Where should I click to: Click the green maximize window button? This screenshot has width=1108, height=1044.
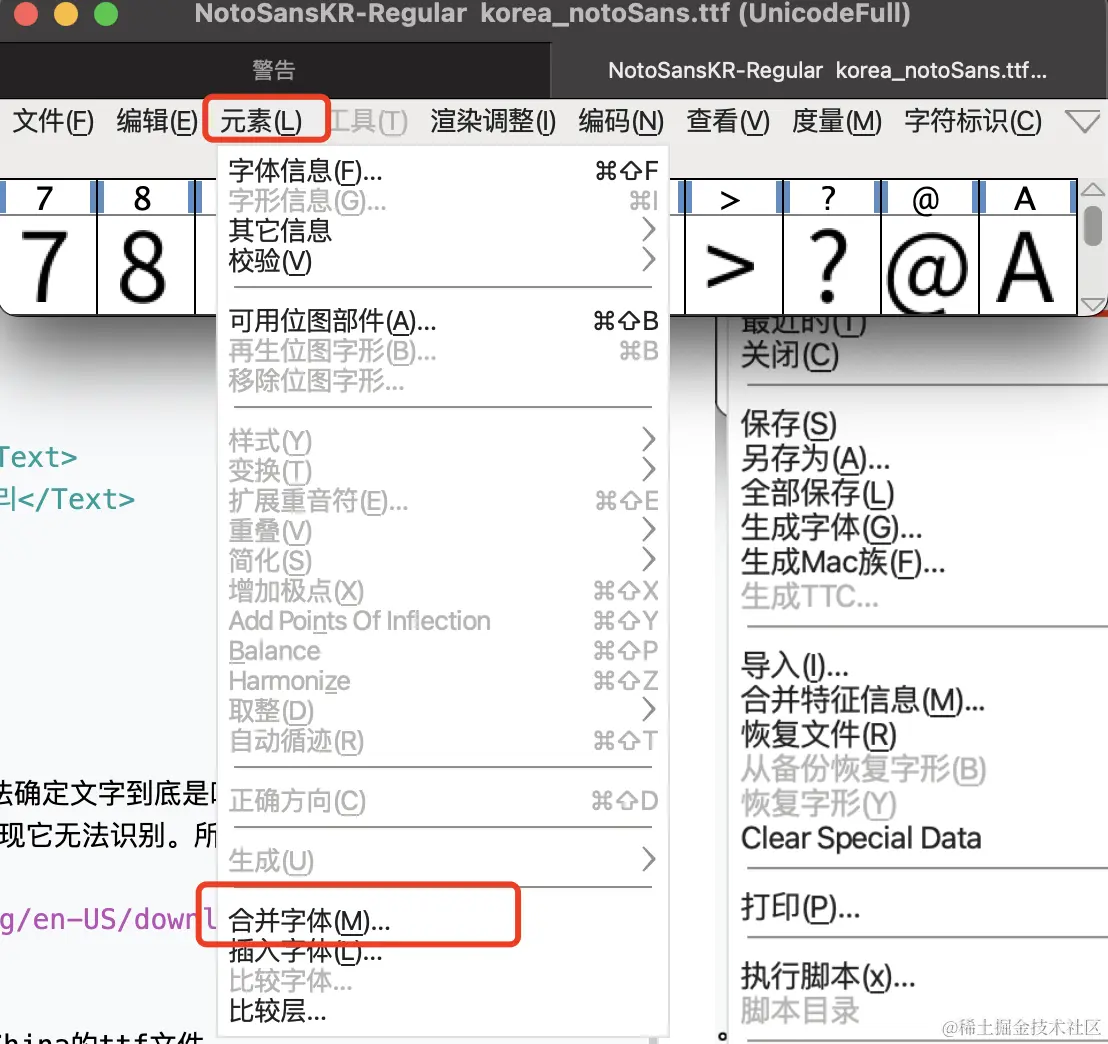point(106,13)
